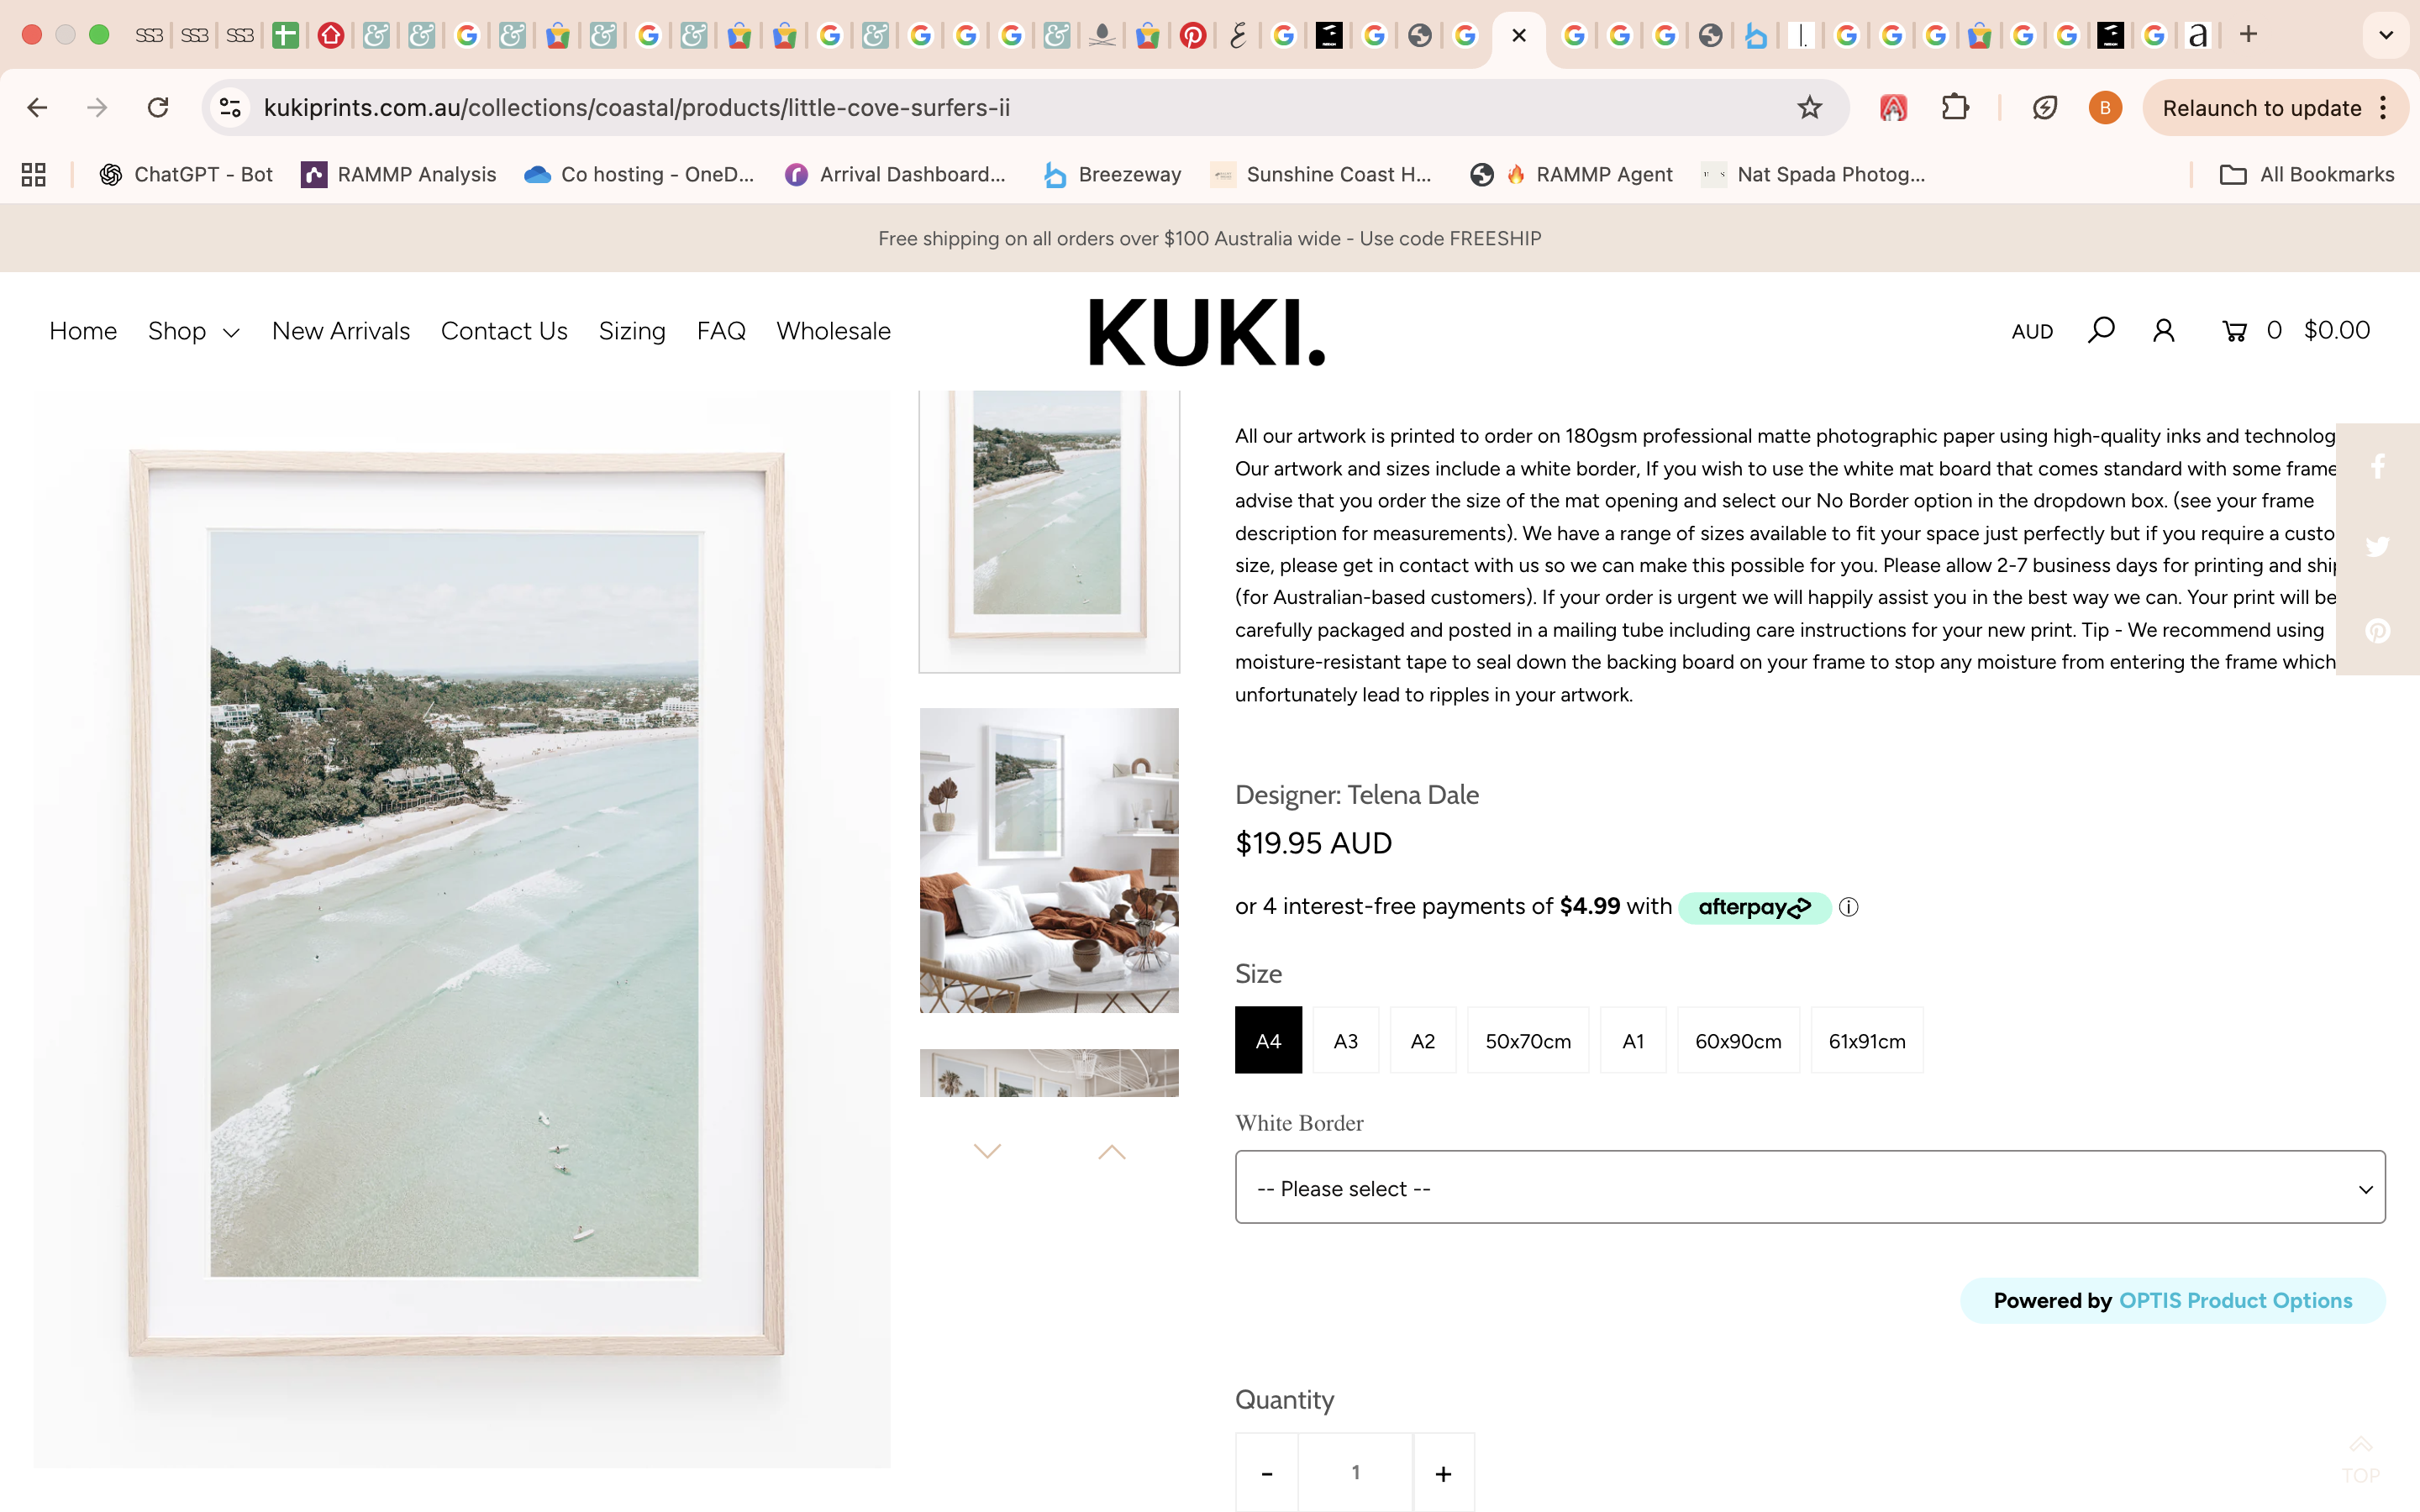Screen dimensions: 2420x1512
Task: Click the account user icon
Action: pos(2163,330)
